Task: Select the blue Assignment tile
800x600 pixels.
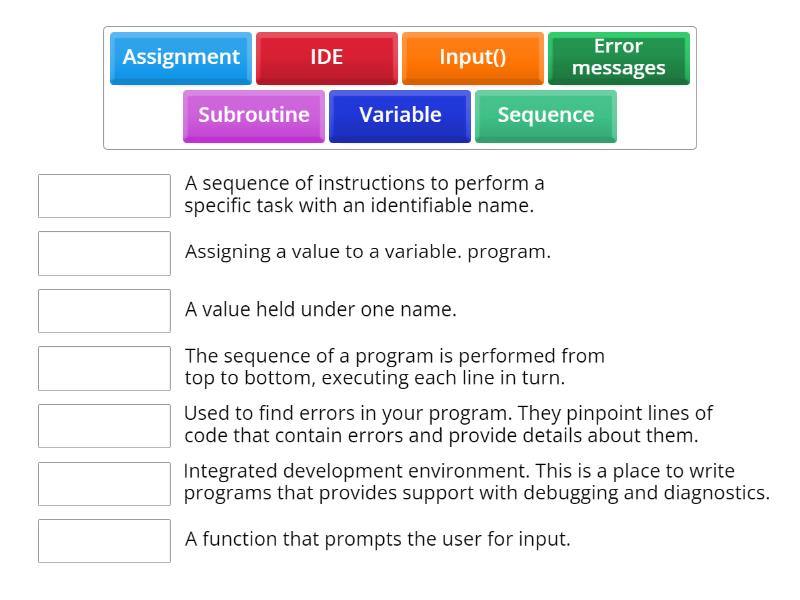Action: point(181,58)
